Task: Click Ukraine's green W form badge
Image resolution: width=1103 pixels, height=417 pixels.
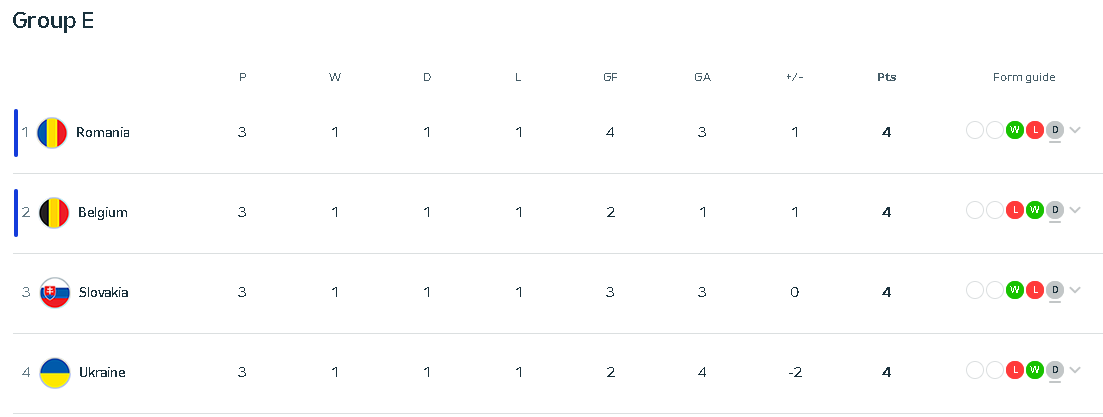Action: pos(1034,370)
